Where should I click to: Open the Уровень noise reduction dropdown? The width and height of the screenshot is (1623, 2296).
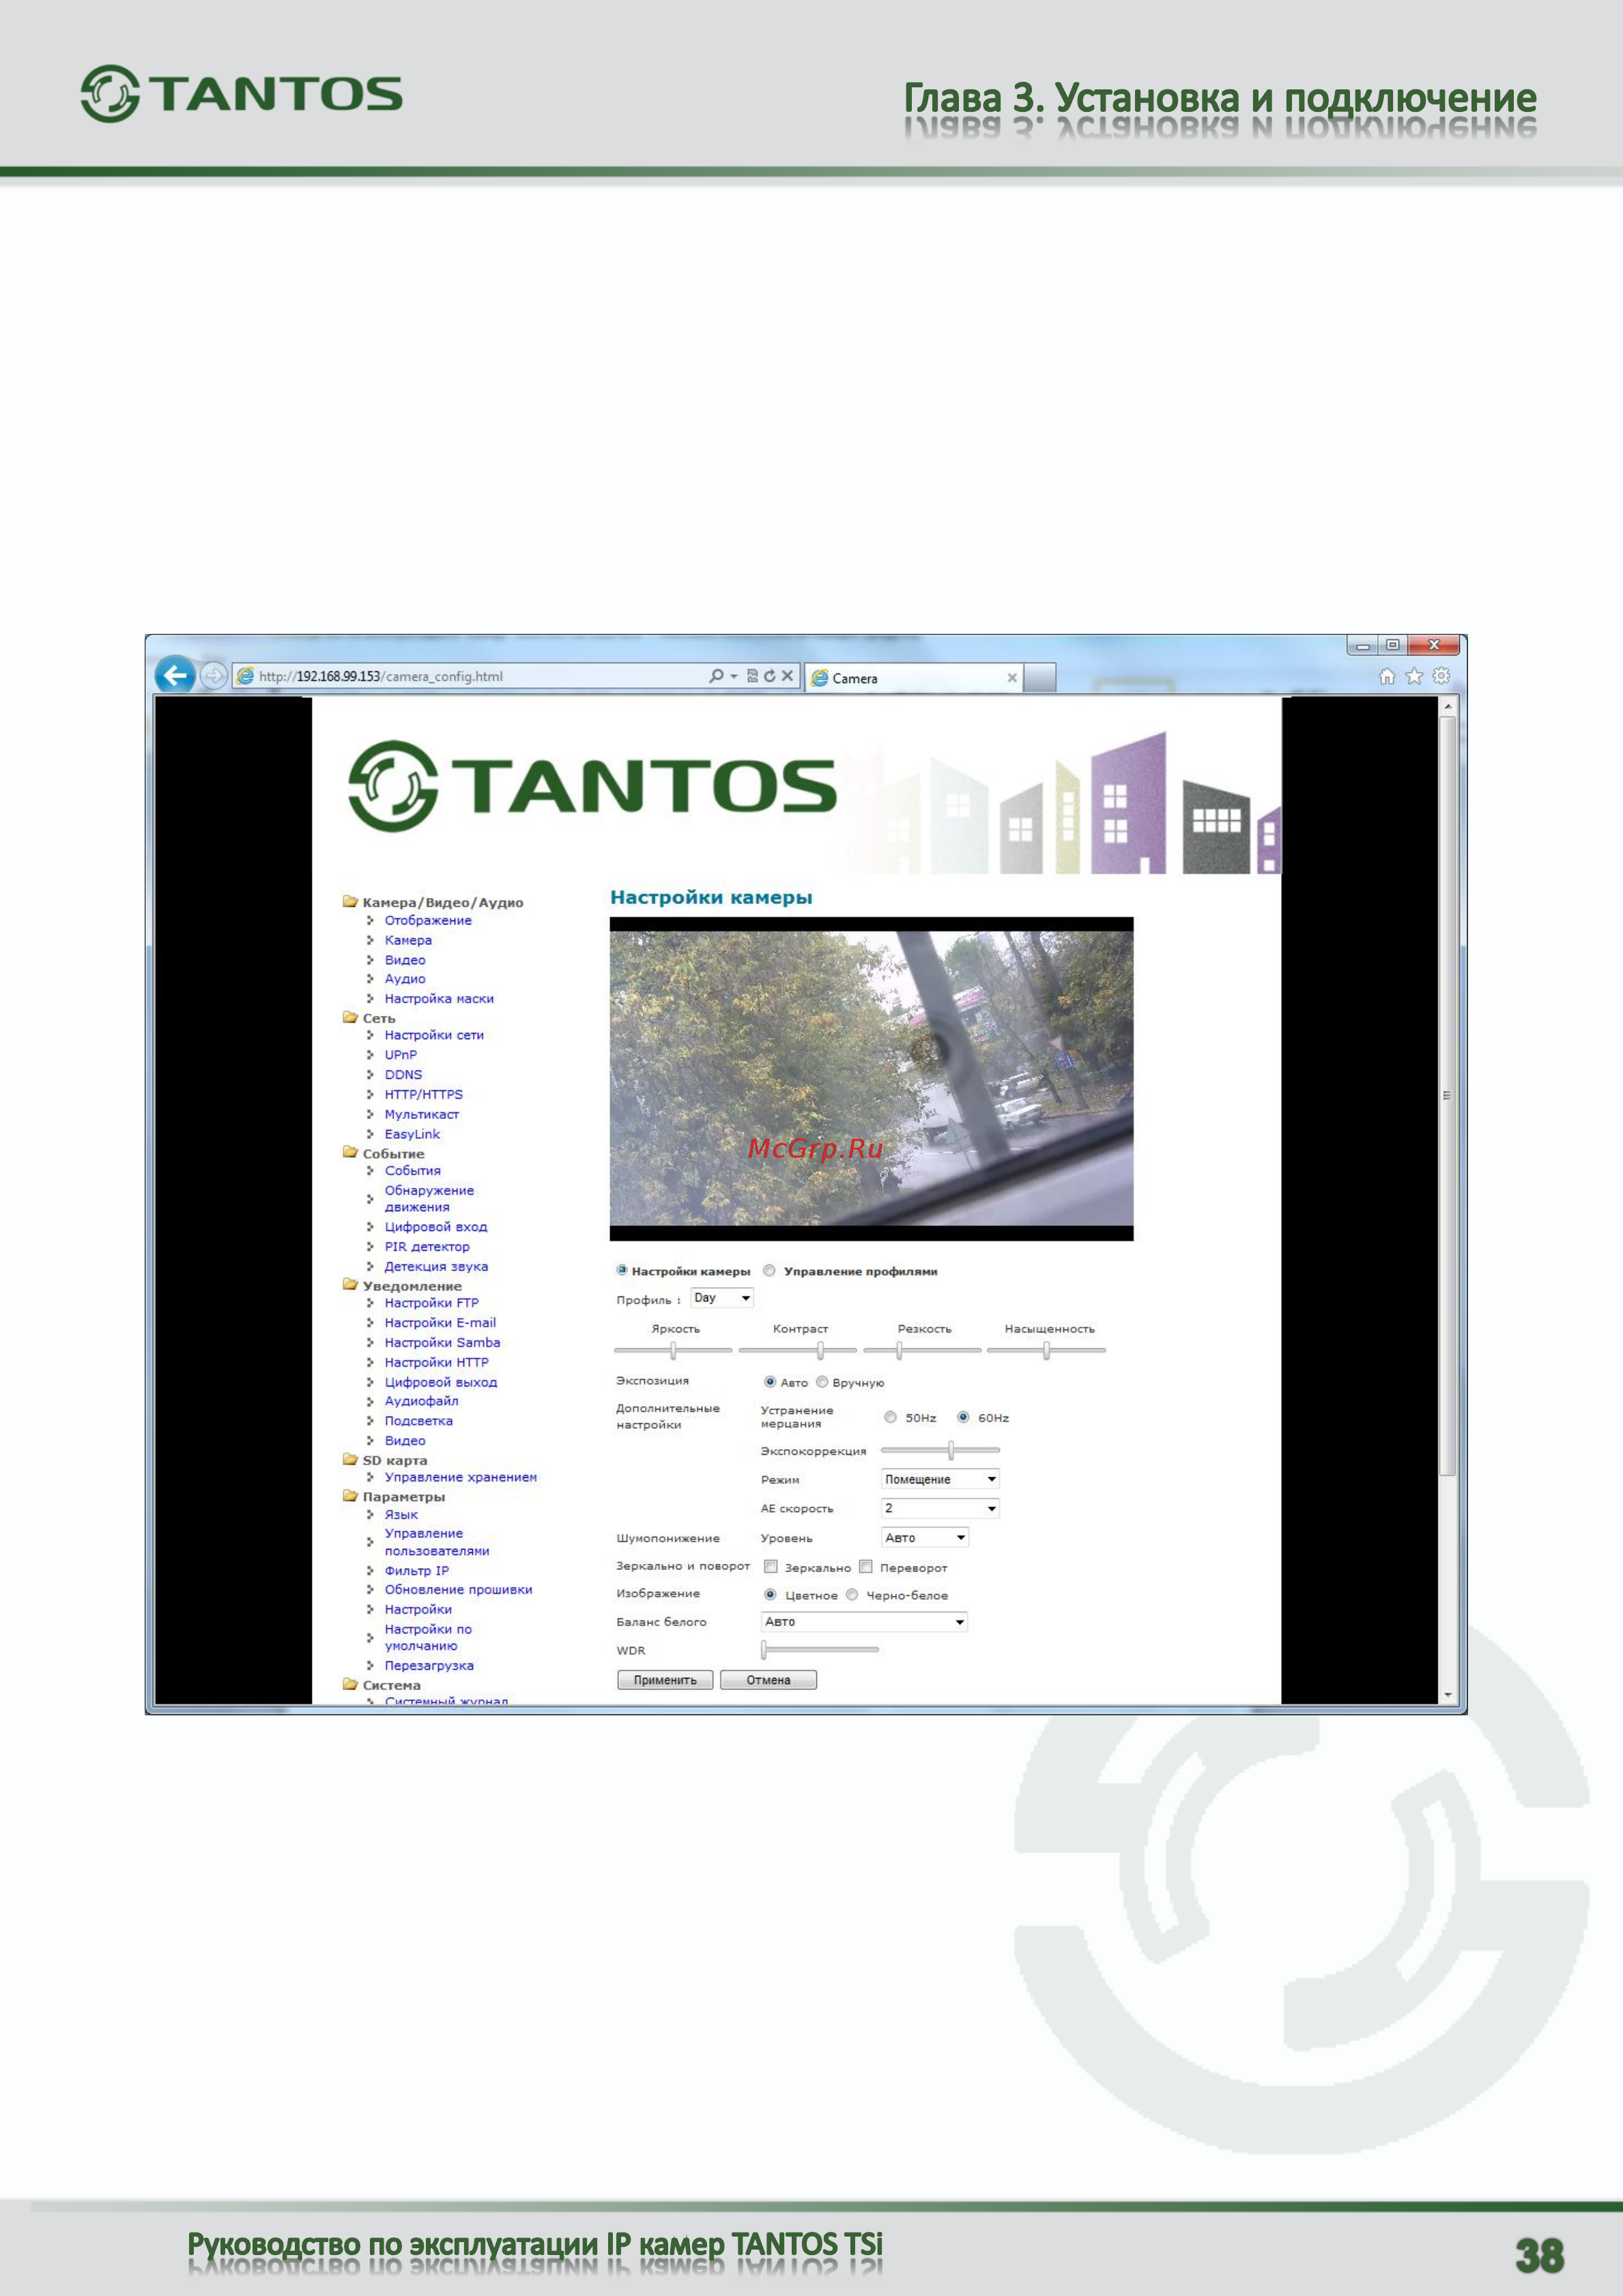pos(925,1538)
